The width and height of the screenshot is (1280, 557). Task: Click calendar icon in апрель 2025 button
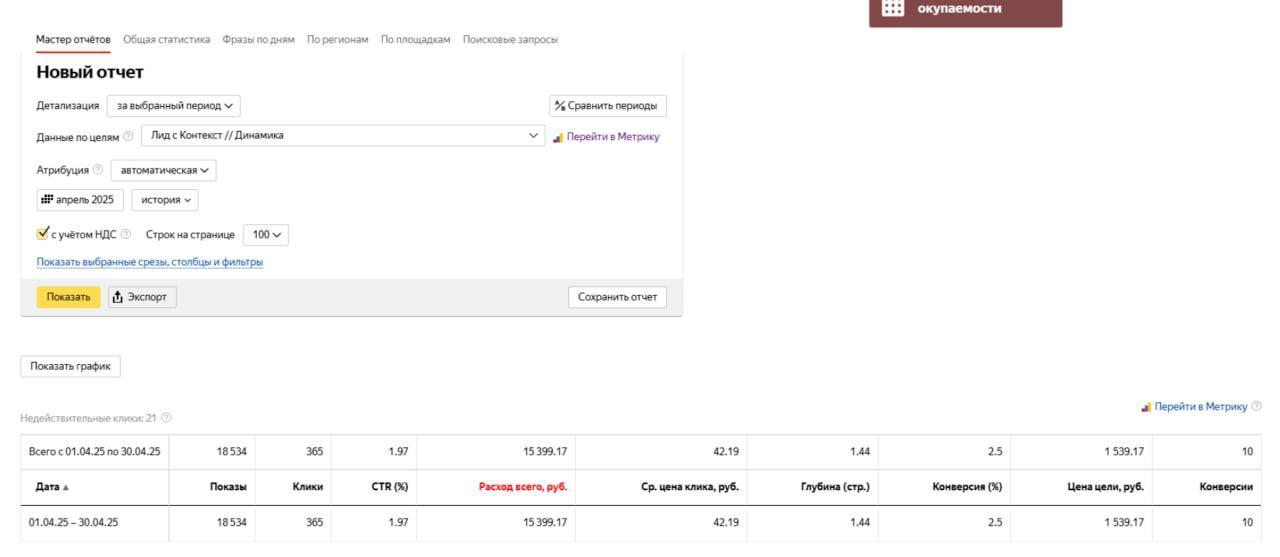point(46,200)
